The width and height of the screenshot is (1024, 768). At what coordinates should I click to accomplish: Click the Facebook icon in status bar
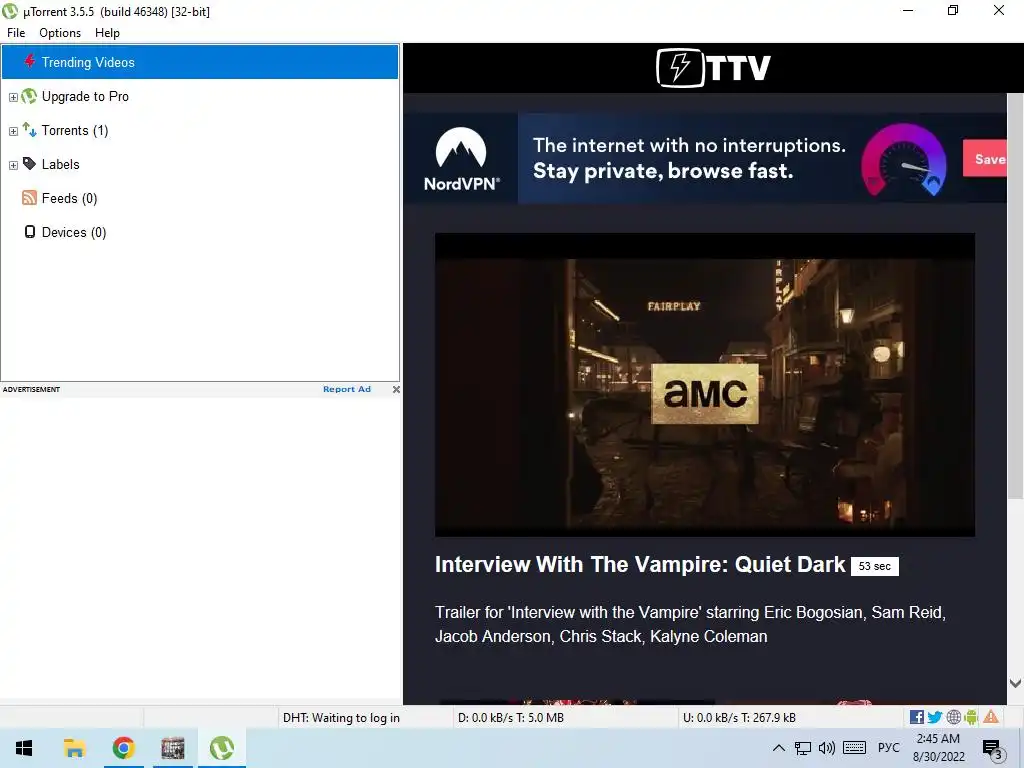click(916, 717)
